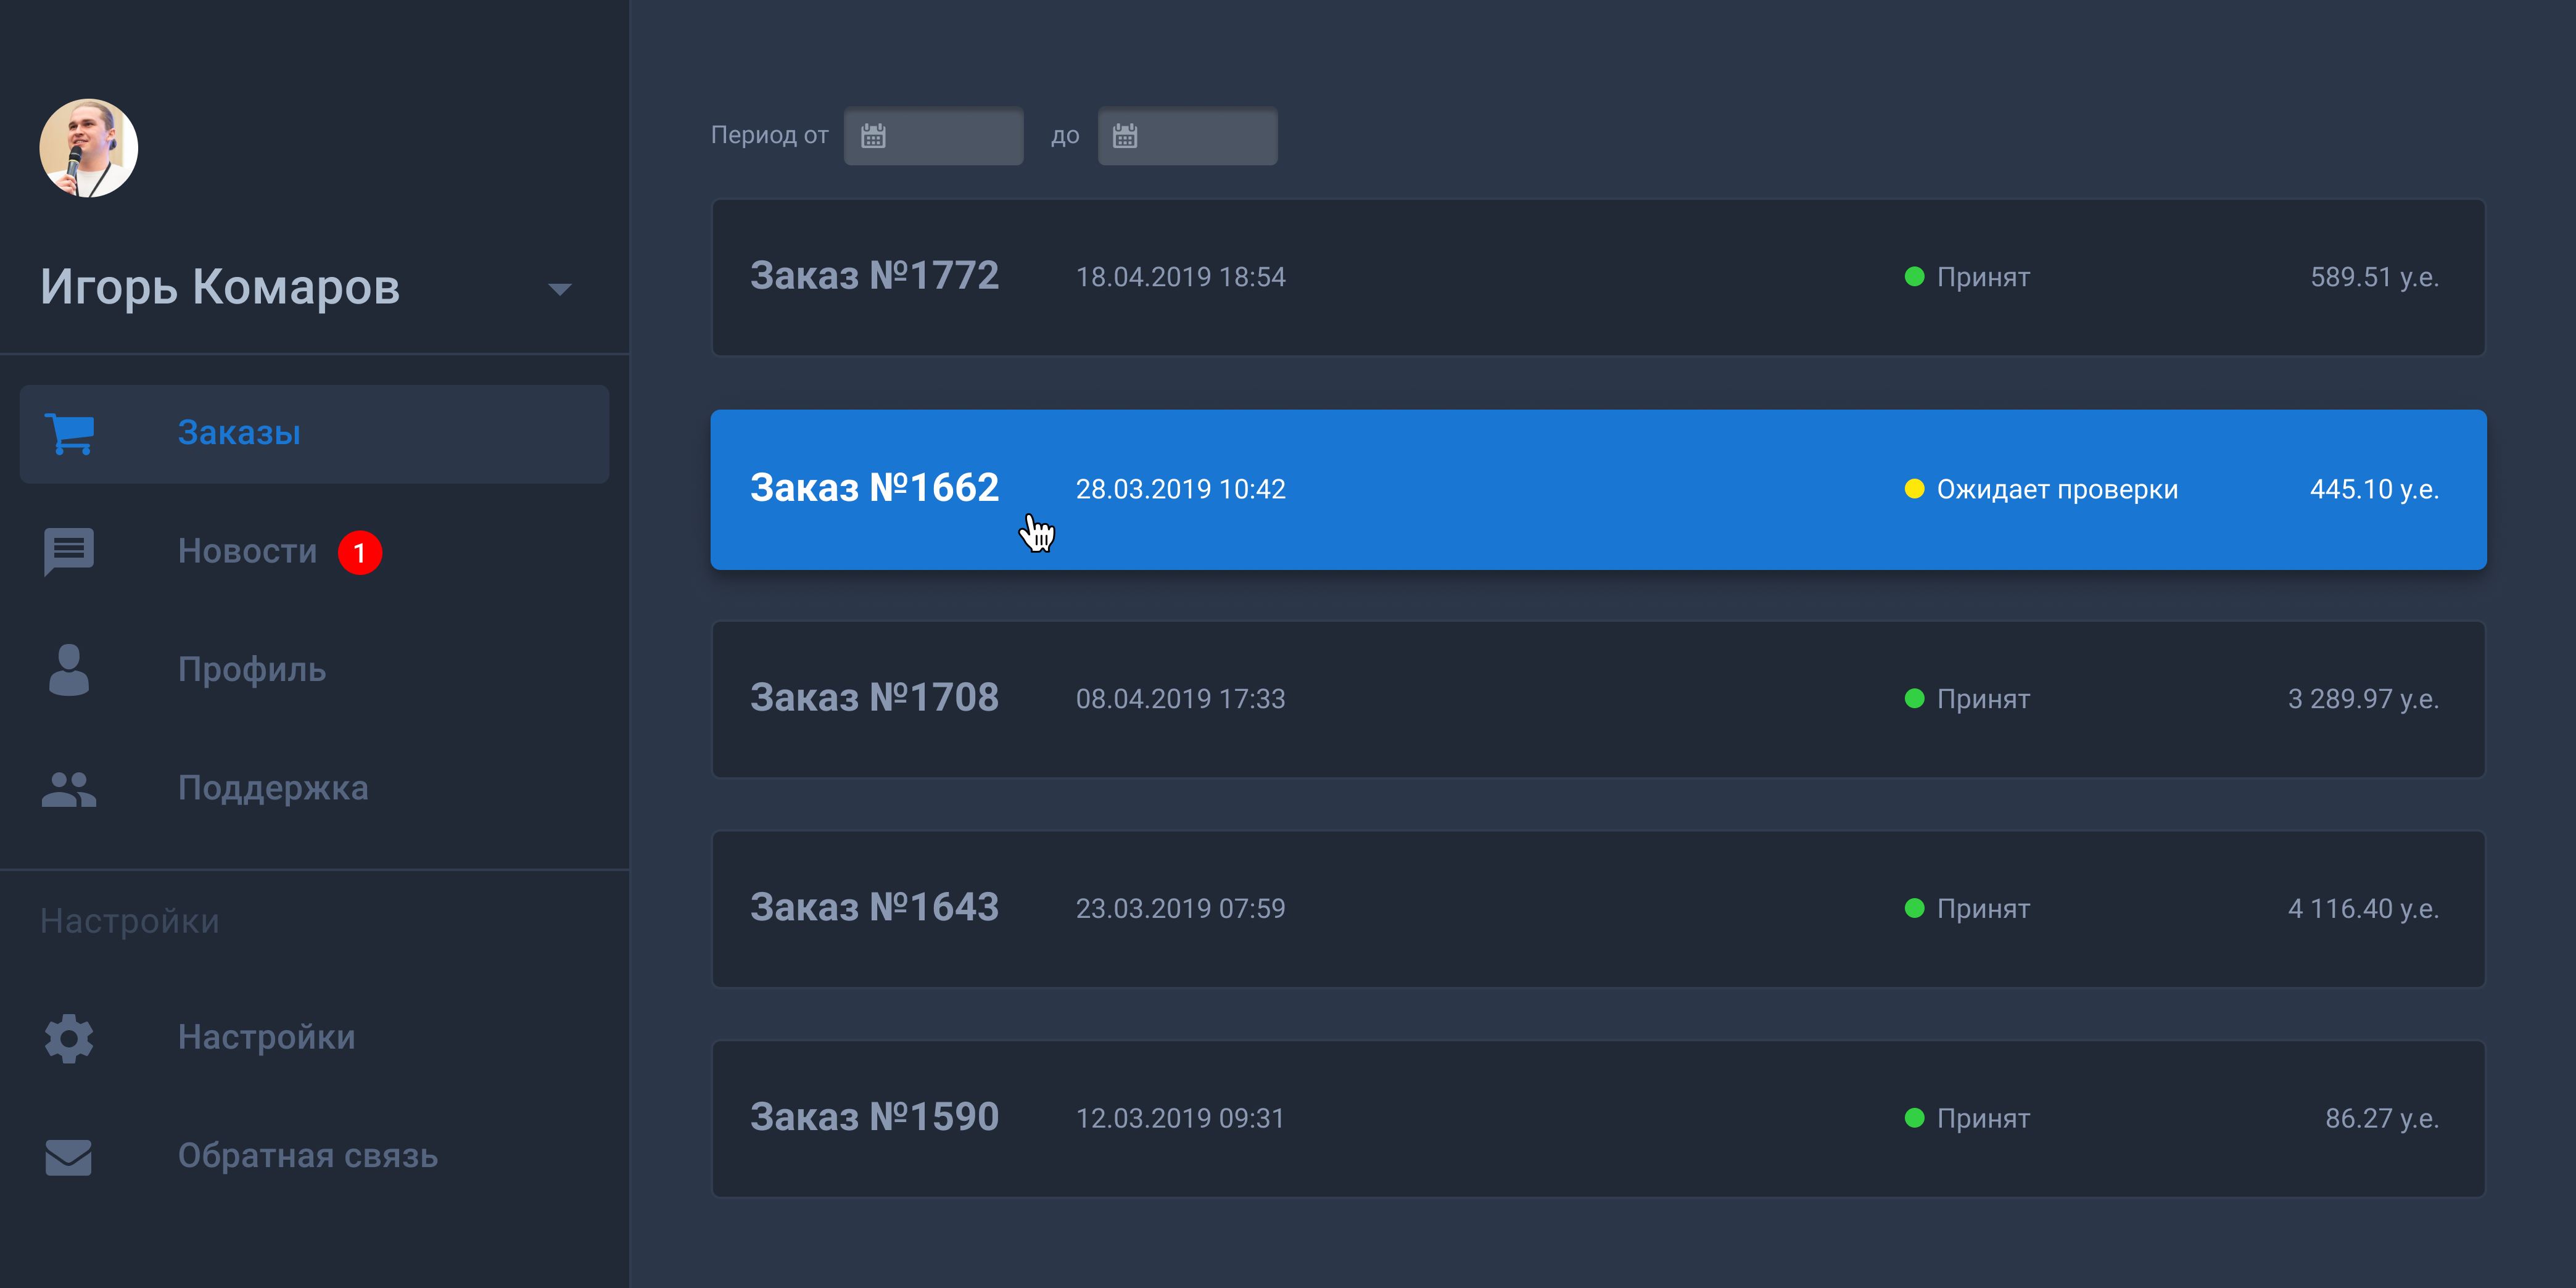Click the green status dot of order №1643
This screenshot has height=1288, width=2576.
coord(1914,908)
